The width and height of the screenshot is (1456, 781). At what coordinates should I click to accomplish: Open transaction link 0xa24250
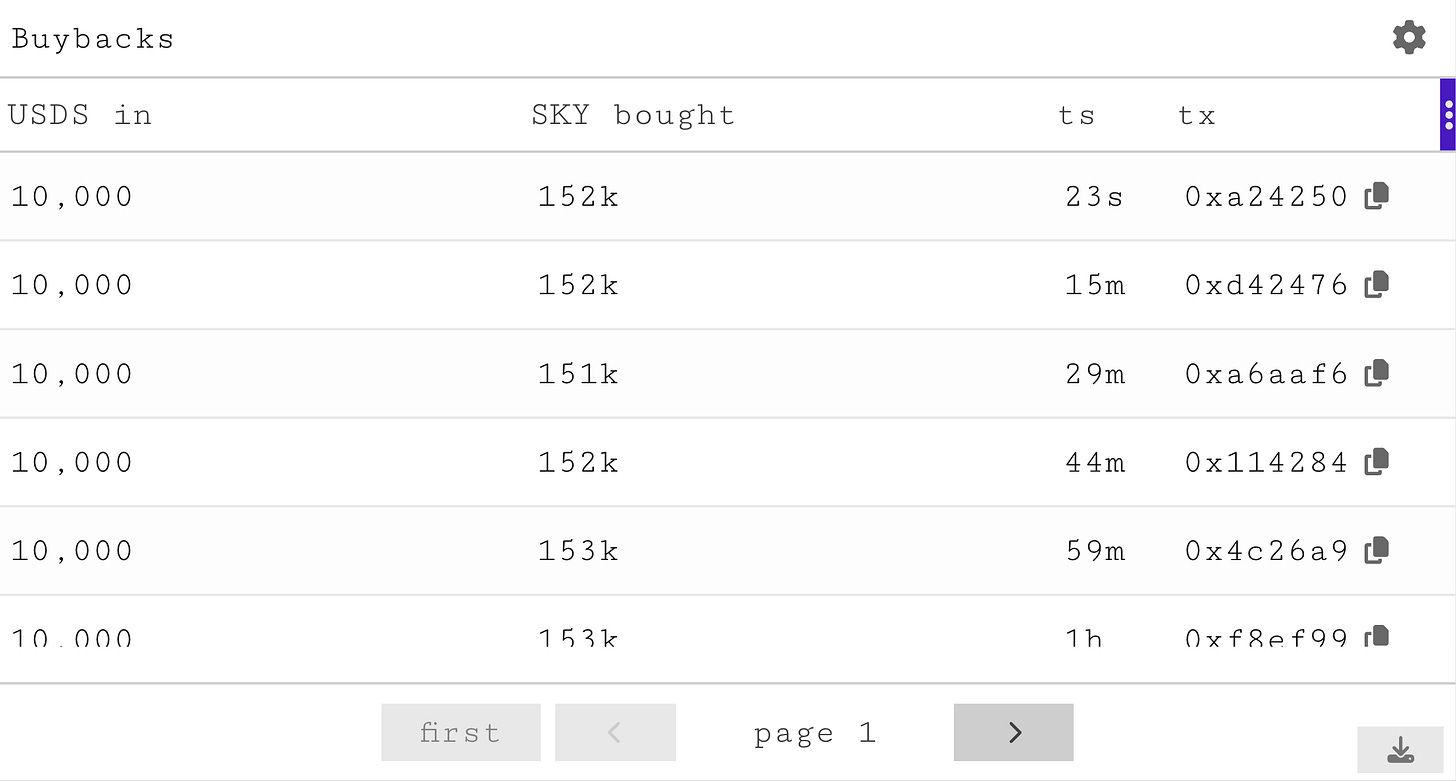pyautogui.click(x=1267, y=197)
